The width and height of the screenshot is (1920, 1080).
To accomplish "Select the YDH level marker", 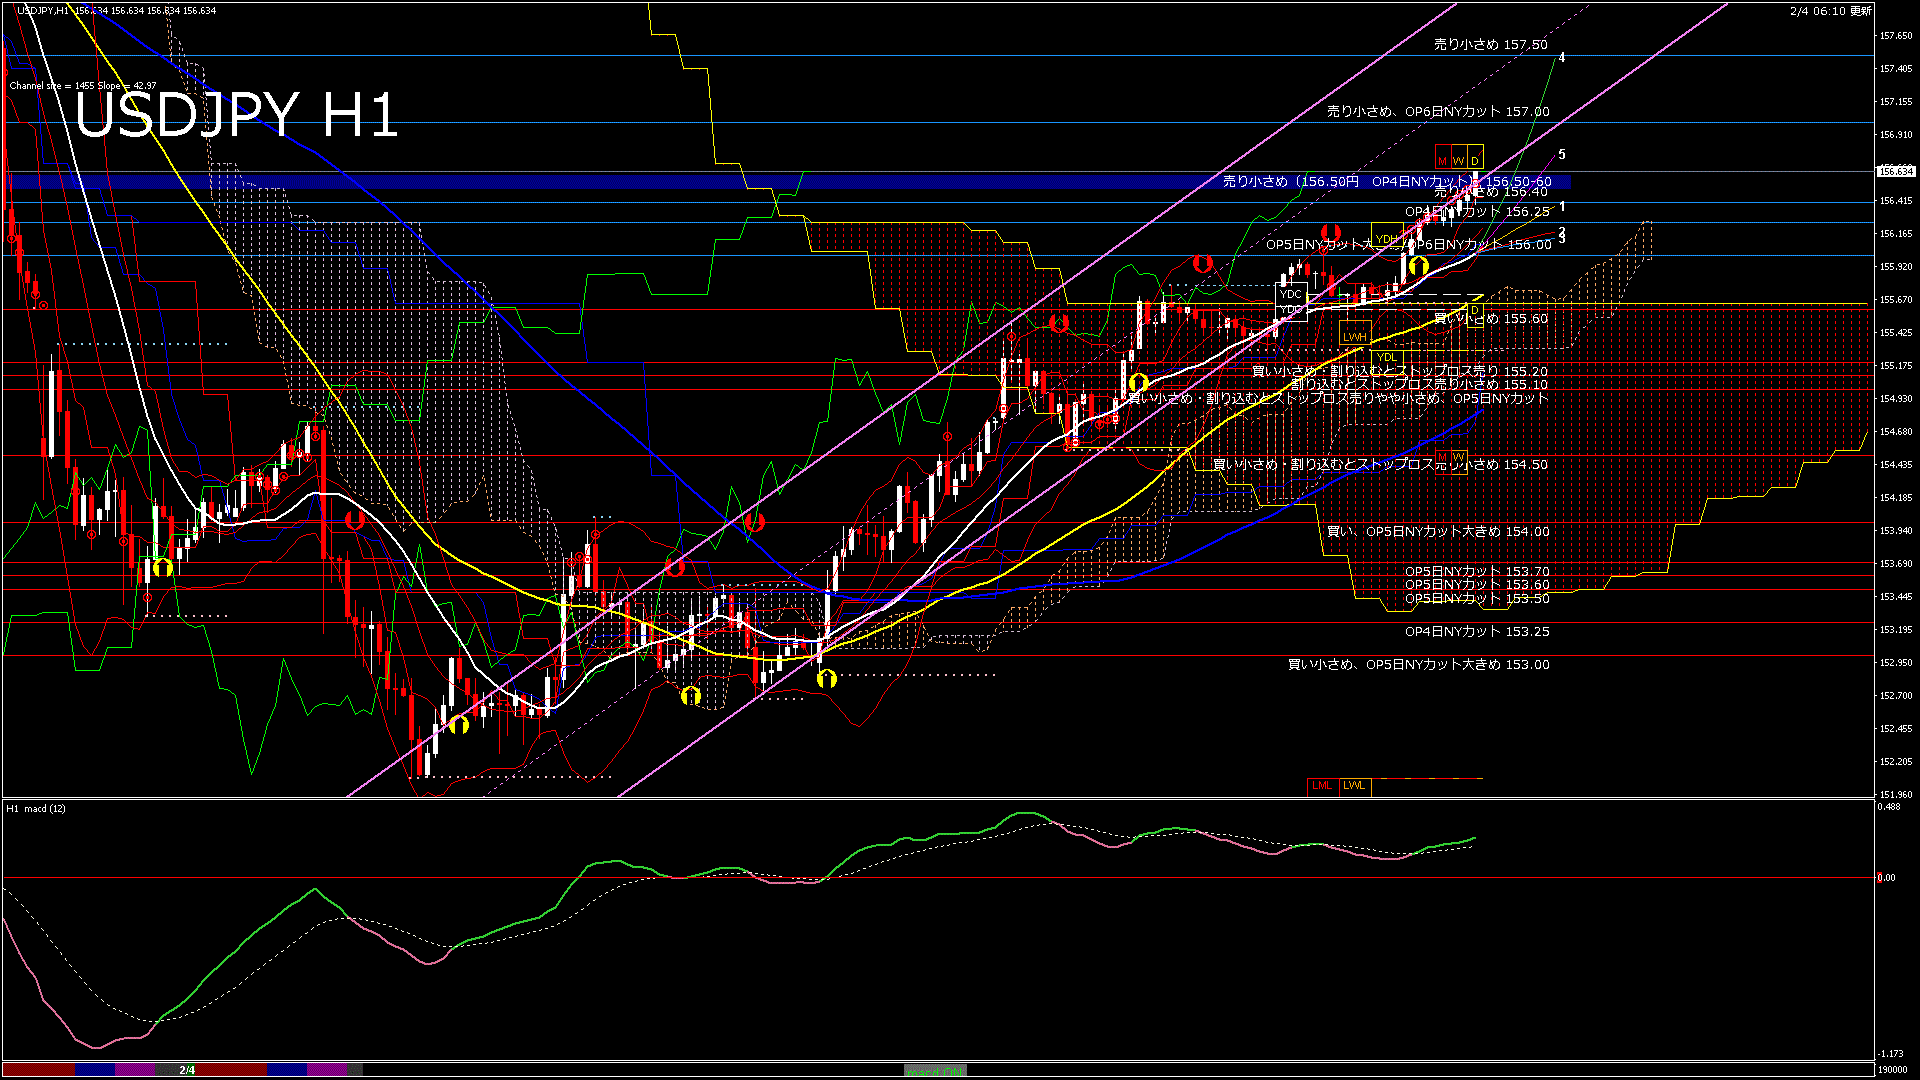I will [1386, 238].
